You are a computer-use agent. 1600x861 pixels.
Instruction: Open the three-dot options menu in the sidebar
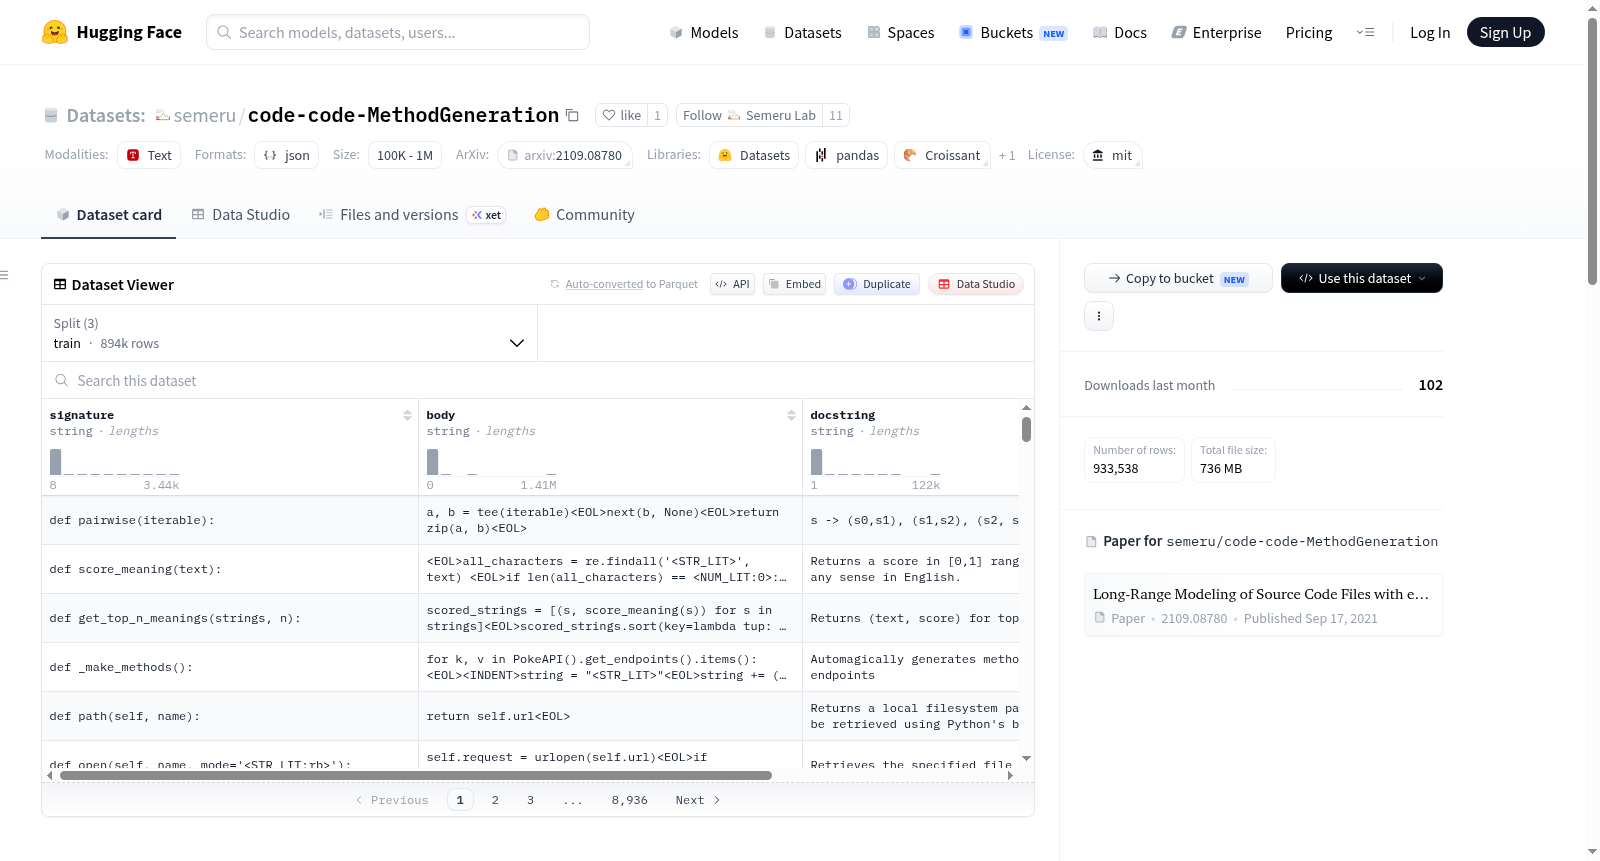(1099, 316)
